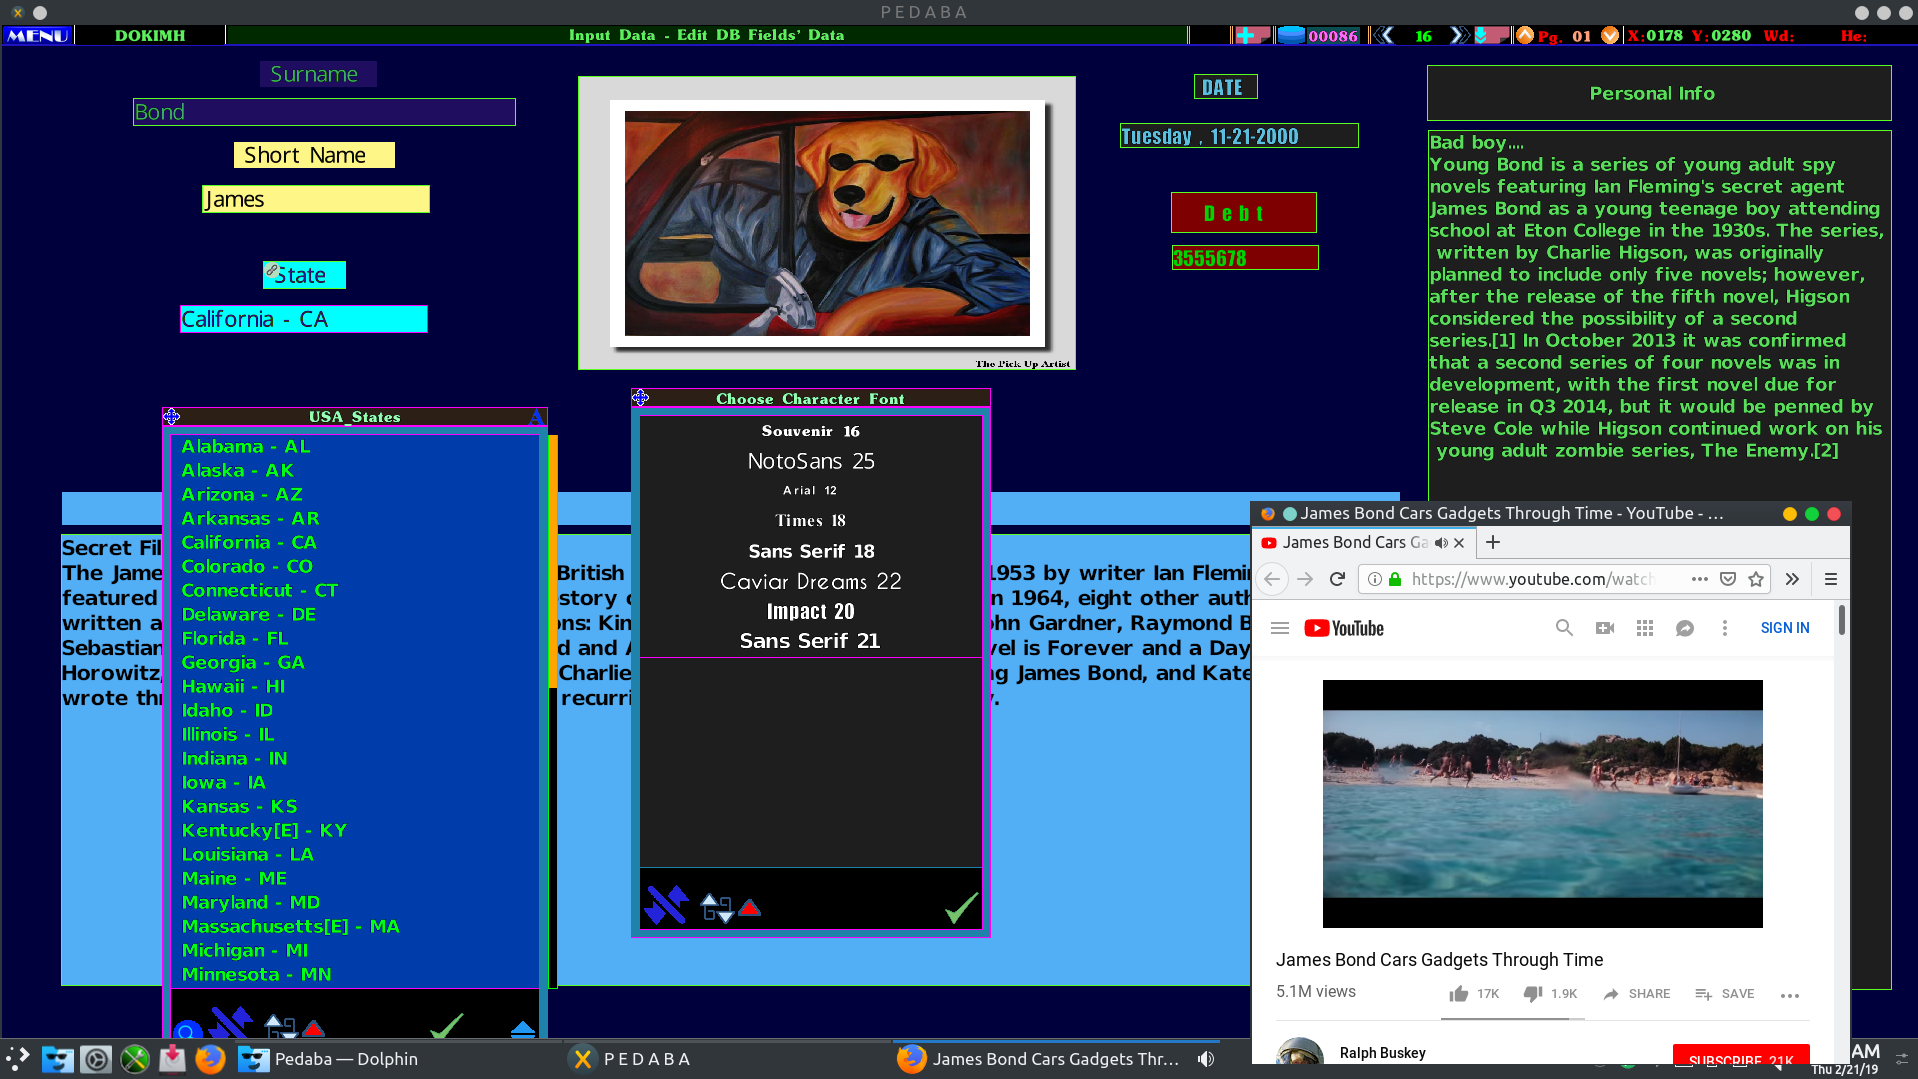Image resolution: width=1918 pixels, height=1079 pixels.
Task: Click the sort arrows icon in USA_States toolbar
Action: pyautogui.click(x=281, y=1026)
